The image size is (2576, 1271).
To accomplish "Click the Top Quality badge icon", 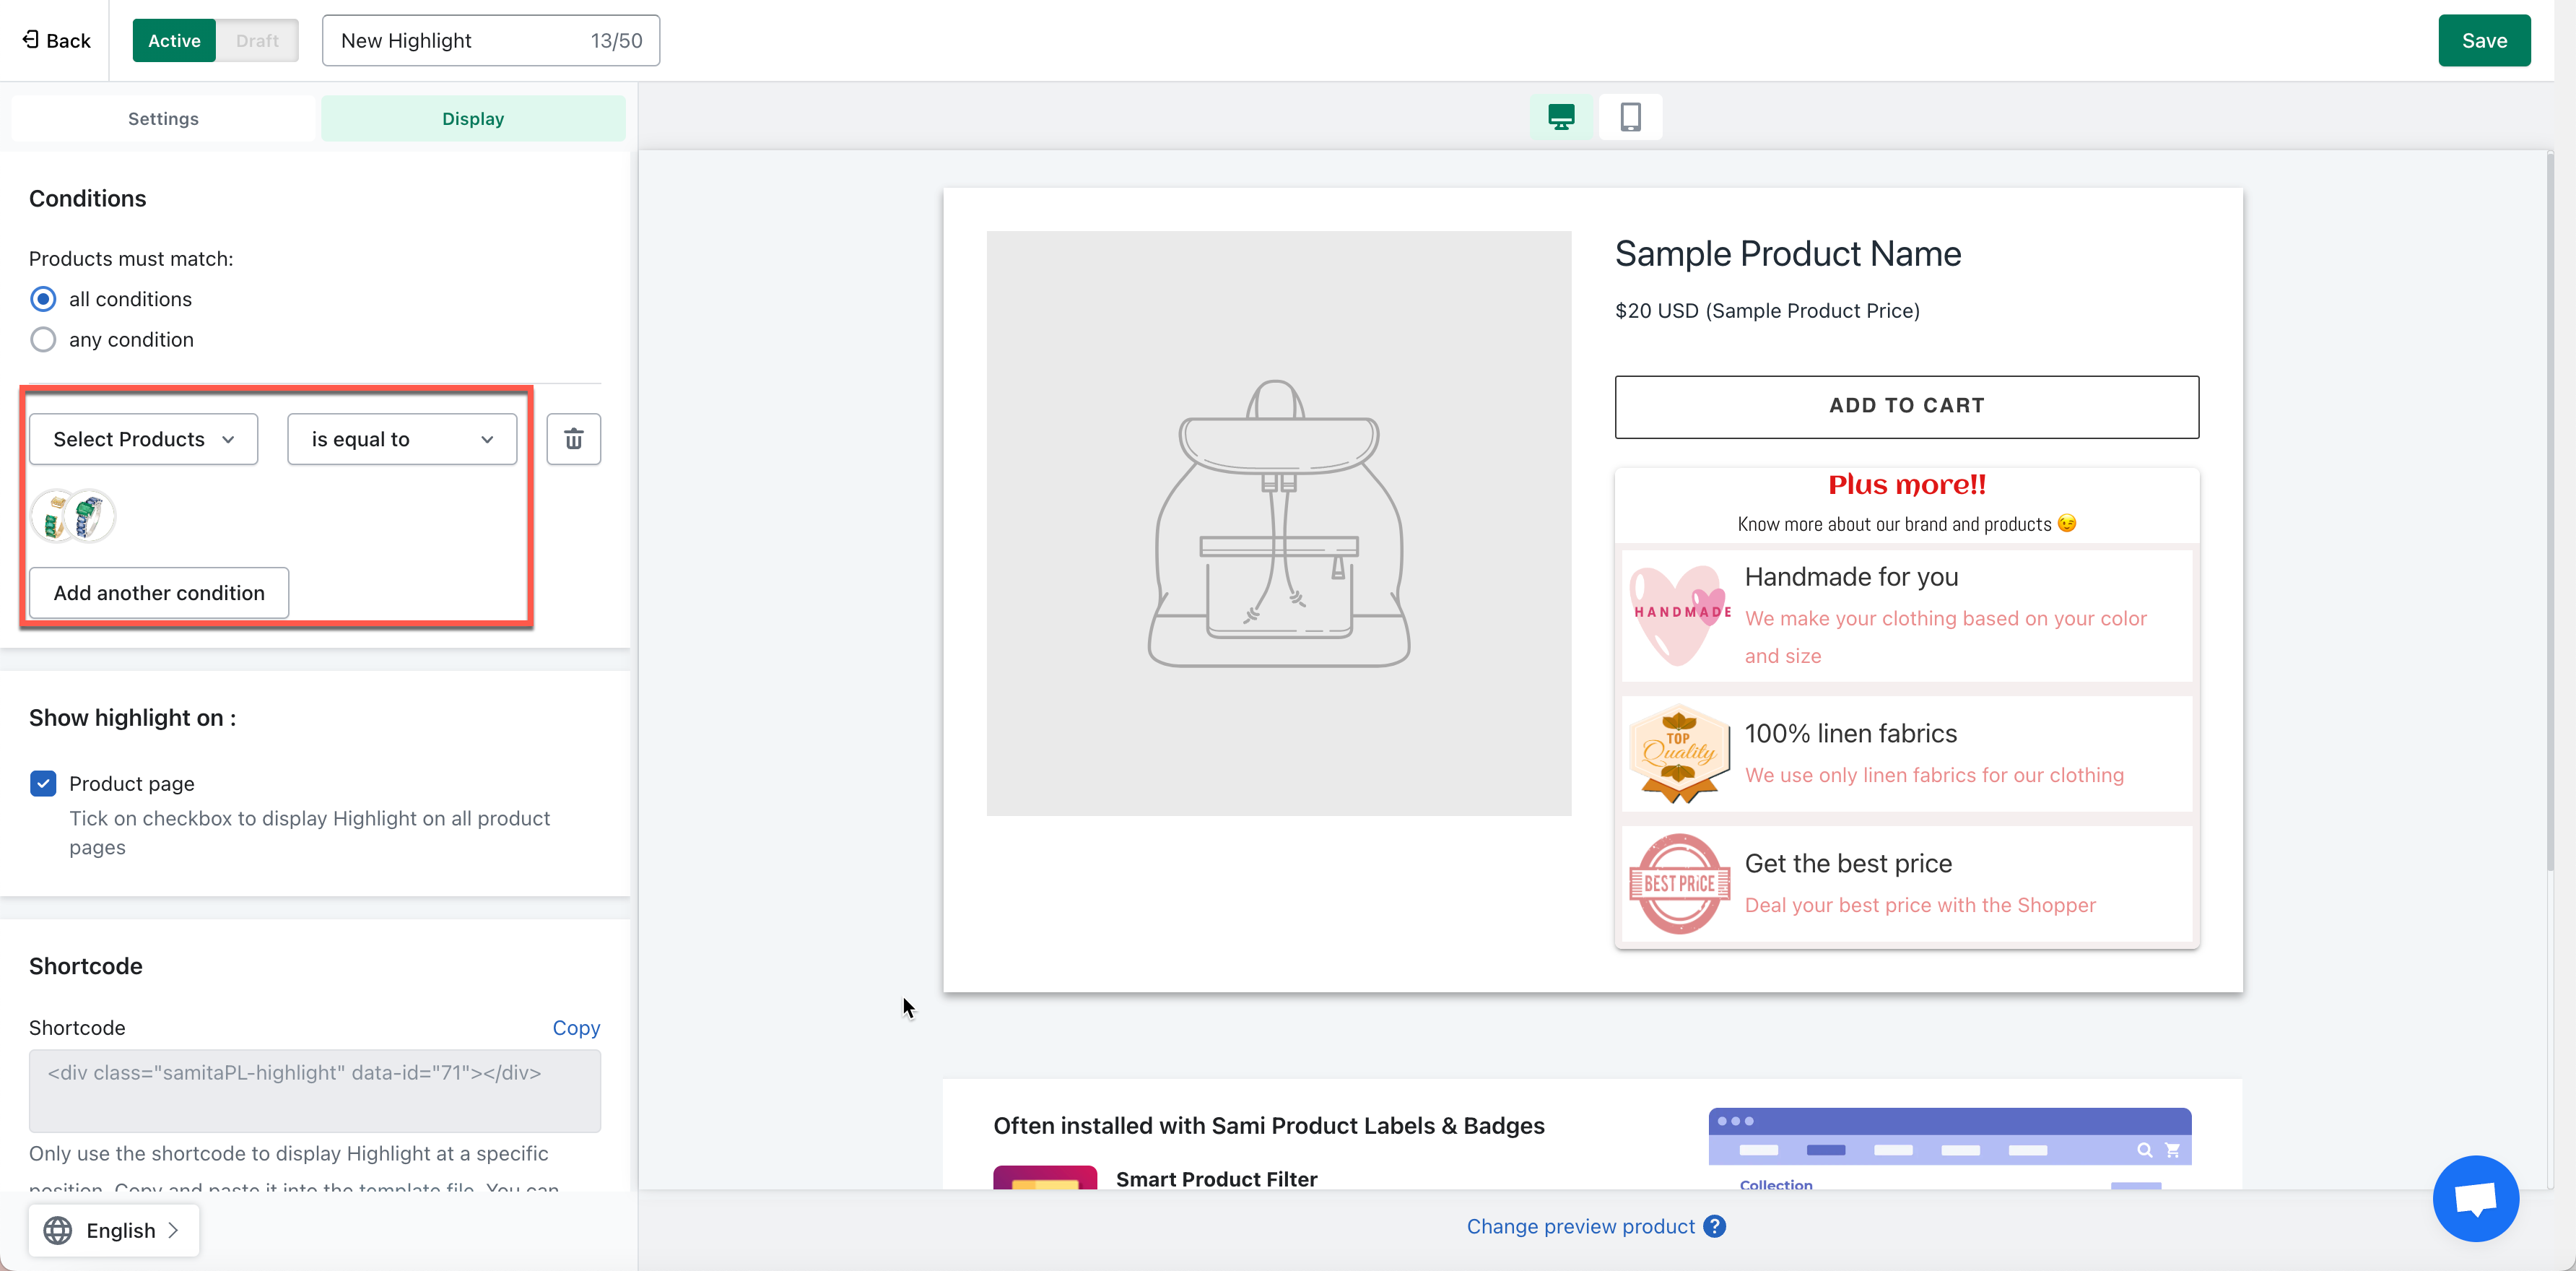I will [1680, 754].
